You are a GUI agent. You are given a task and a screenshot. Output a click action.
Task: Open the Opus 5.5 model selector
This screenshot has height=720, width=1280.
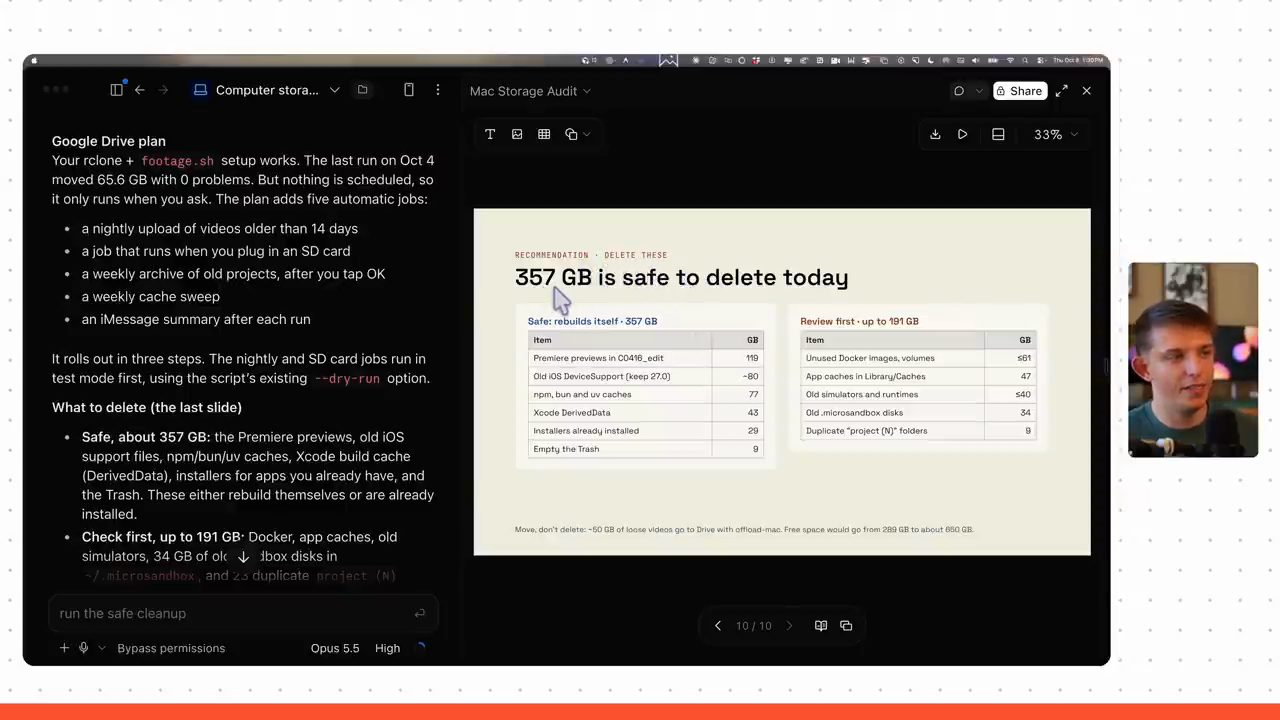[335, 648]
